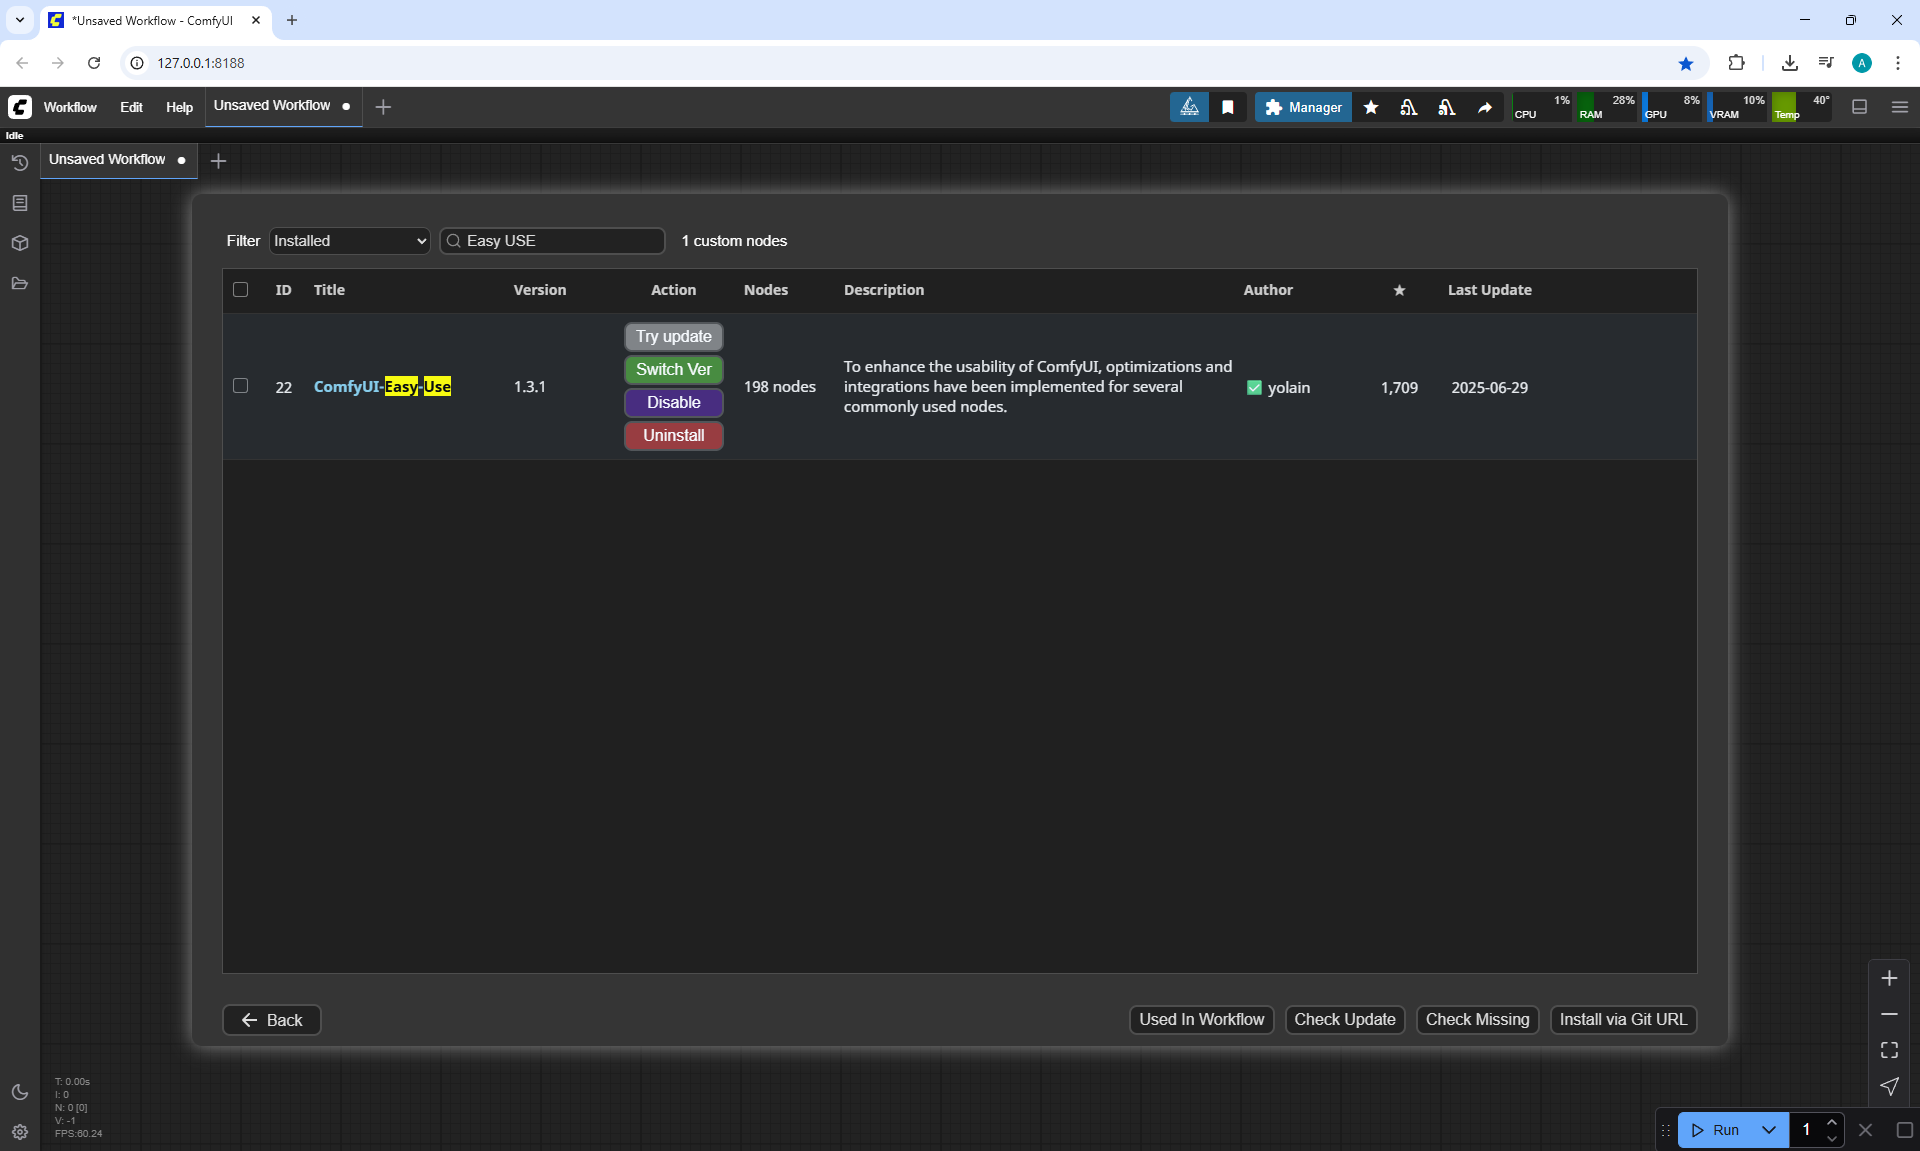This screenshot has width=1920, height=1151.
Task: Toggle the bottom panel icon in top bar
Action: pyautogui.click(x=1859, y=107)
